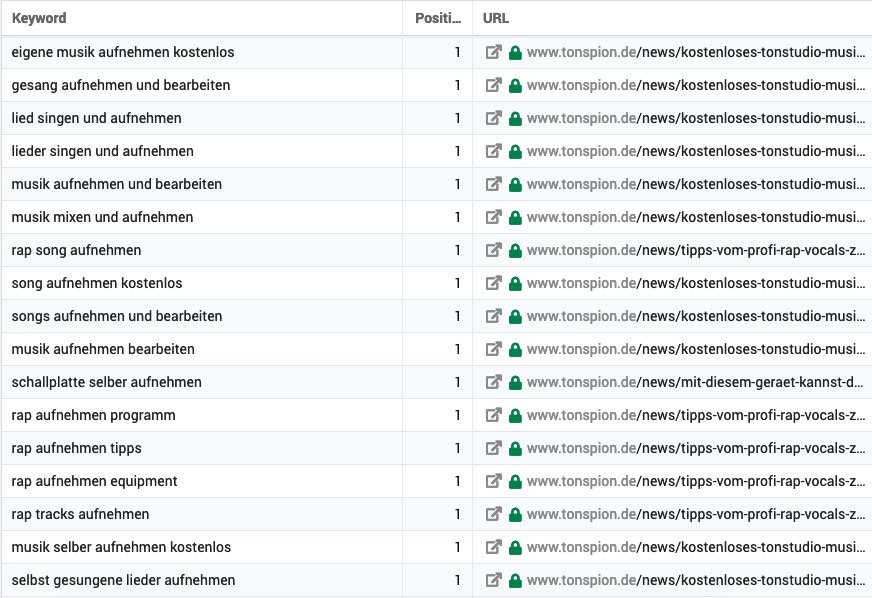Open external link icon for 'musik aufnehmen bearbeiten'

pyautogui.click(x=493, y=349)
